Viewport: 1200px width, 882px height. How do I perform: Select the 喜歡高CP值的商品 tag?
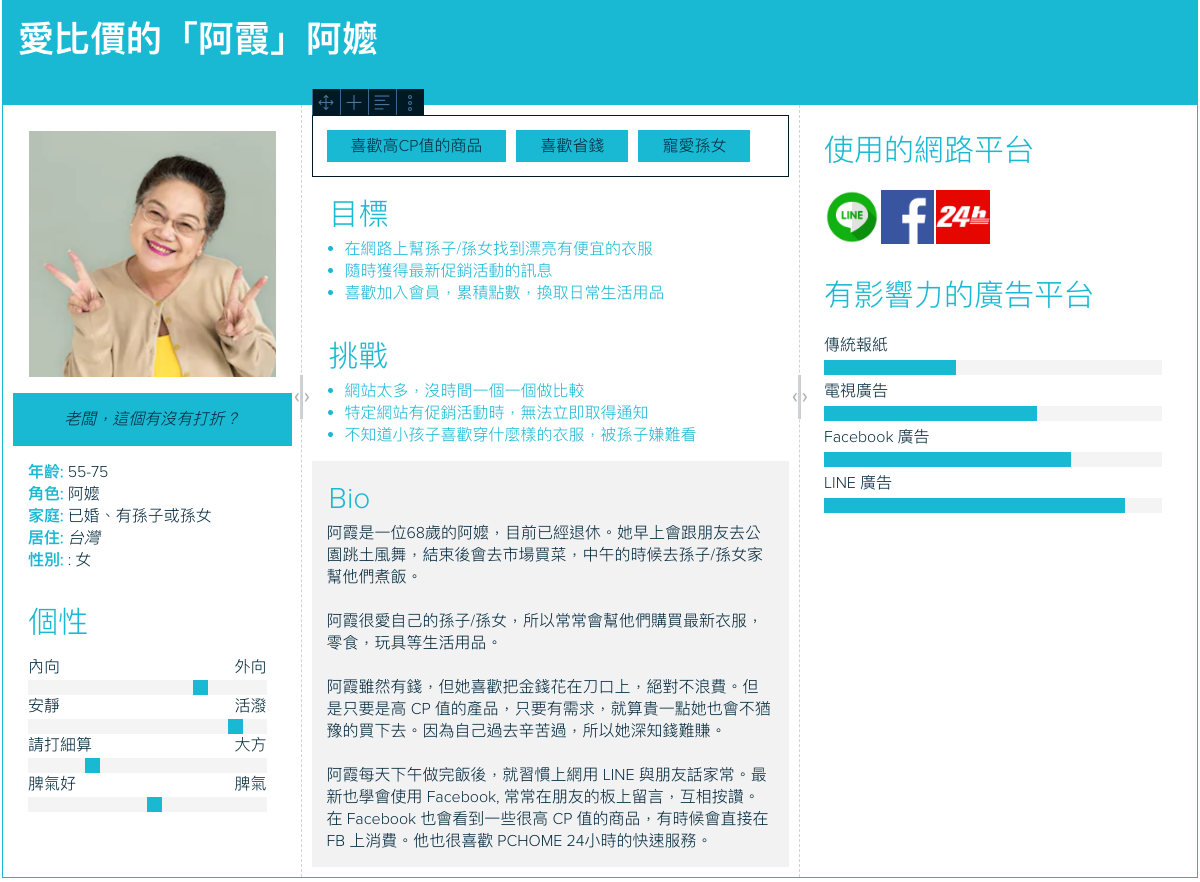click(416, 145)
